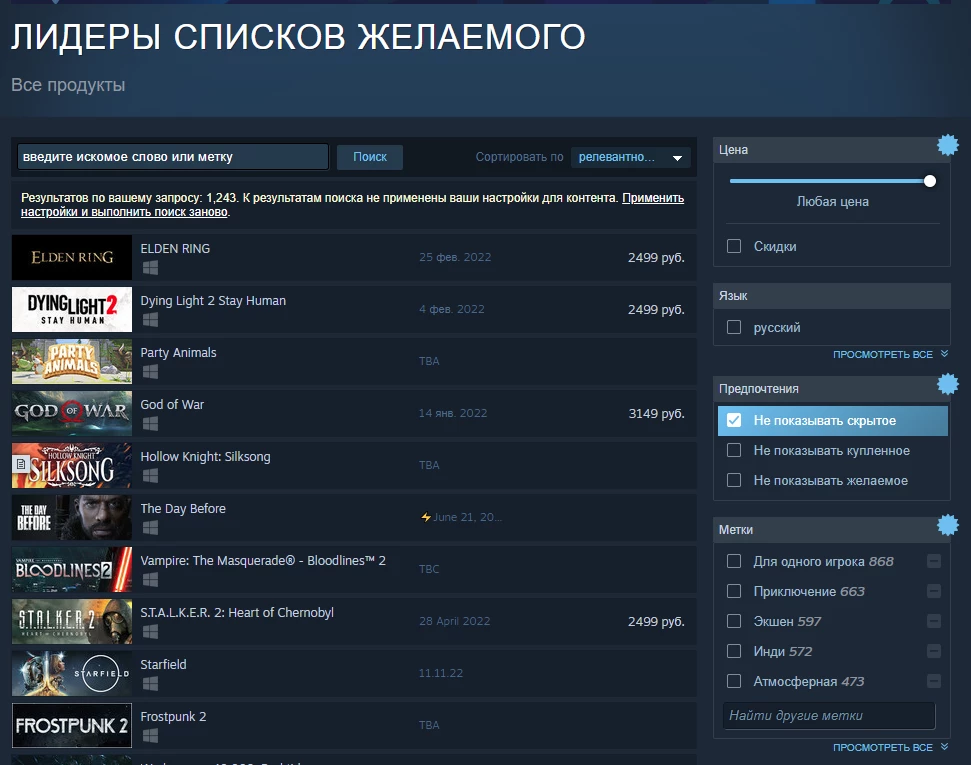Viewport: 971px width, 765px height.
Task: Open the God of War title
Action: 172,404
